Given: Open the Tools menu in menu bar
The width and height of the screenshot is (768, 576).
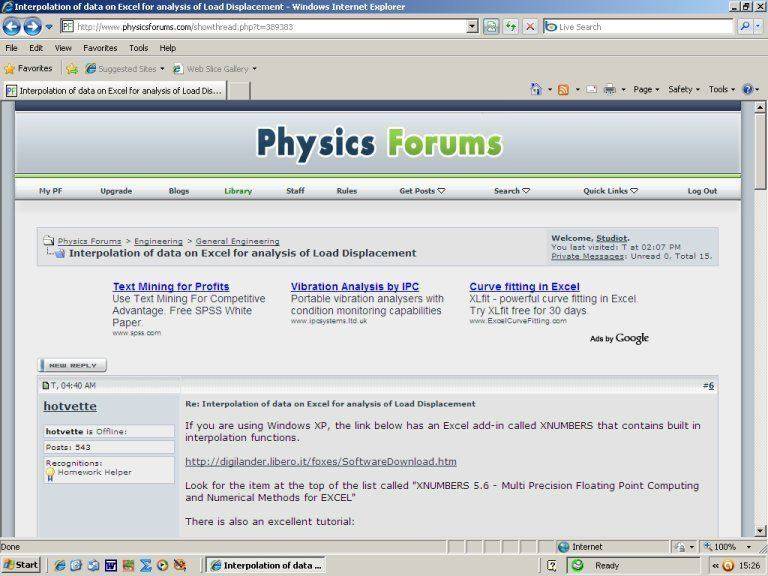Looking at the screenshot, I should 139,48.
